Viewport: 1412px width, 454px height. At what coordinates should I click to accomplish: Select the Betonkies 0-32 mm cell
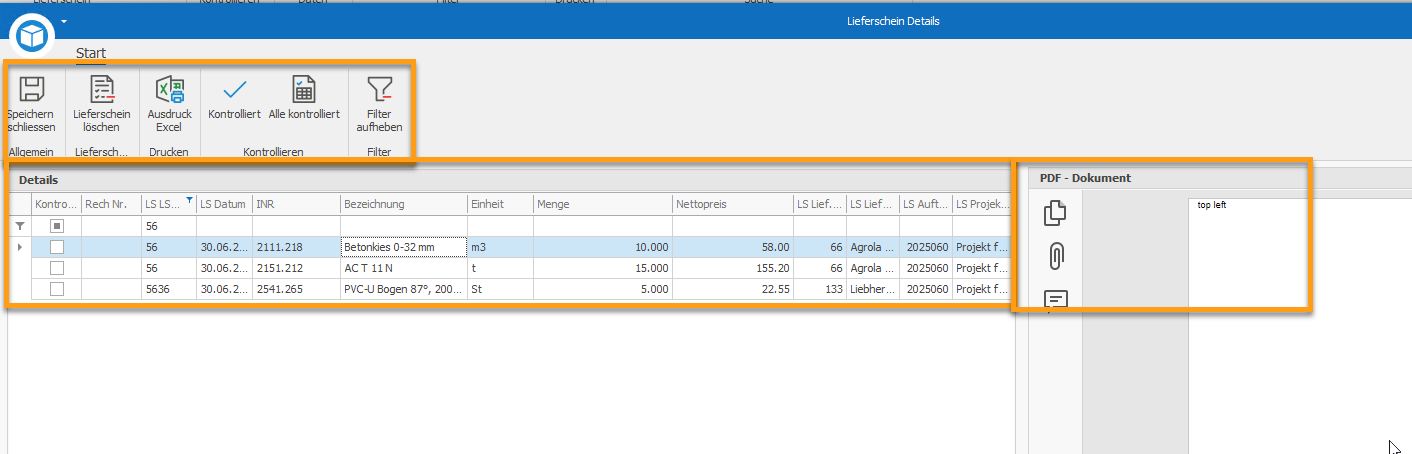coord(404,247)
